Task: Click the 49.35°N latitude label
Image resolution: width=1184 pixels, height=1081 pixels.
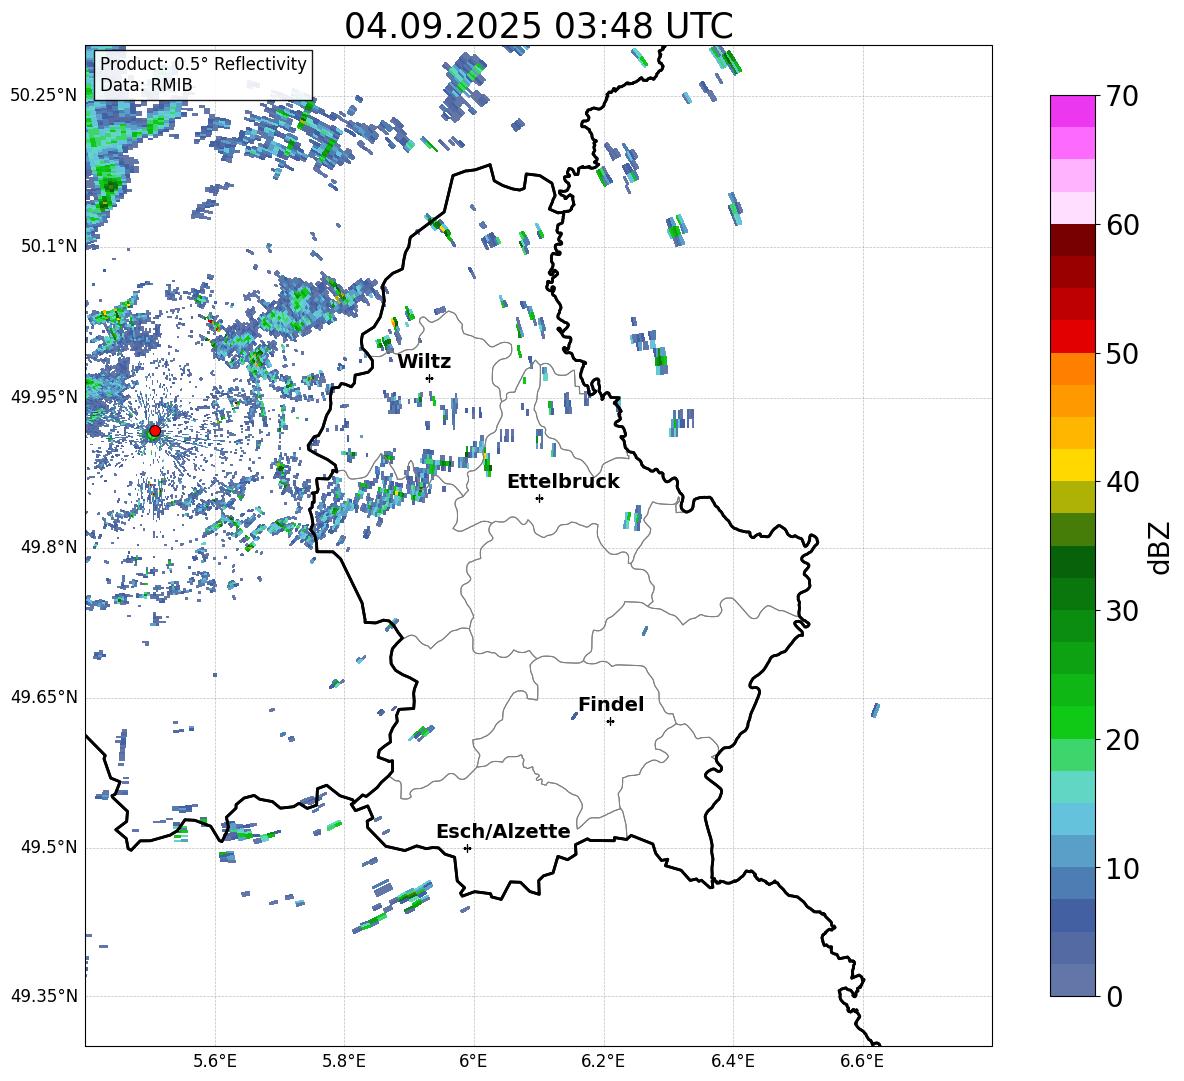Action: point(44,996)
